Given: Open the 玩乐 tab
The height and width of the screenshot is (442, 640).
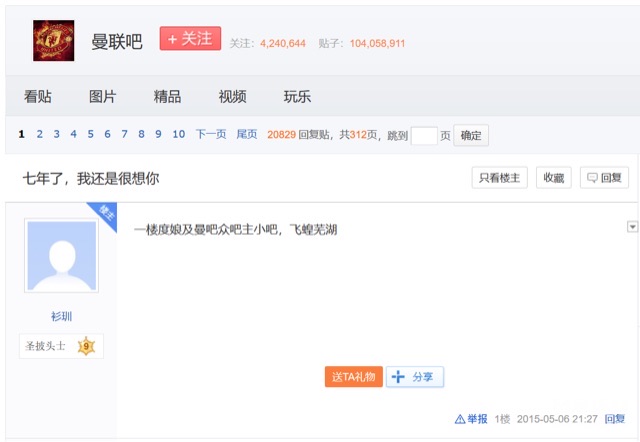Looking at the screenshot, I should coord(297,97).
